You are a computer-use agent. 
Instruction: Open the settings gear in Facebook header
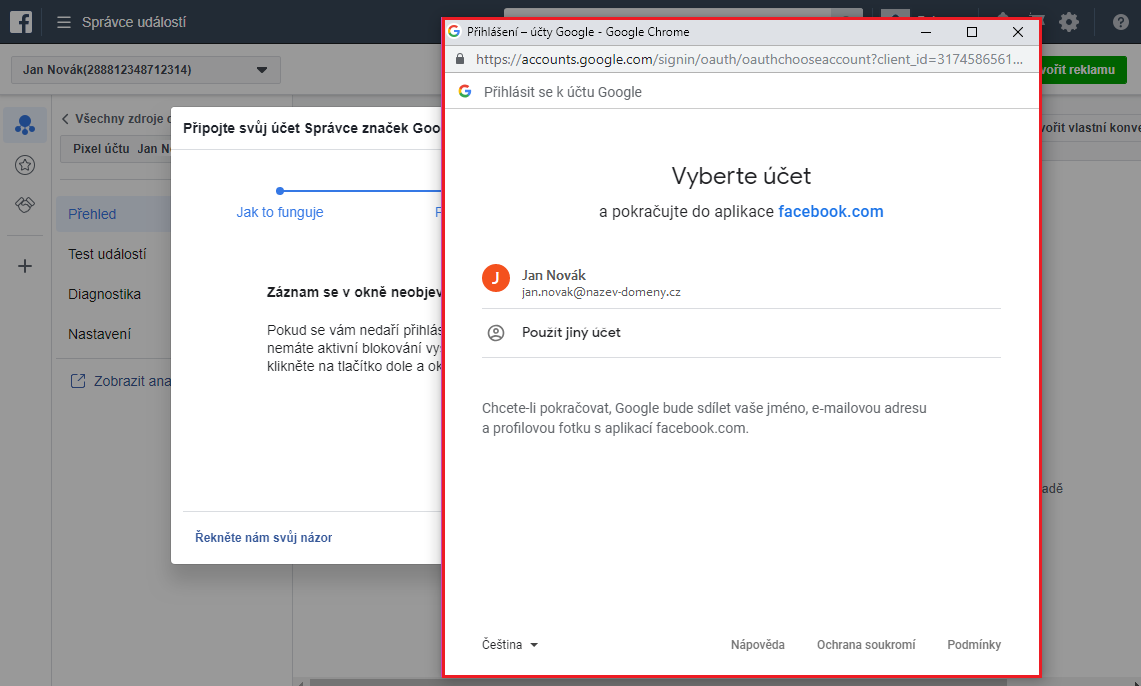[x=1068, y=22]
